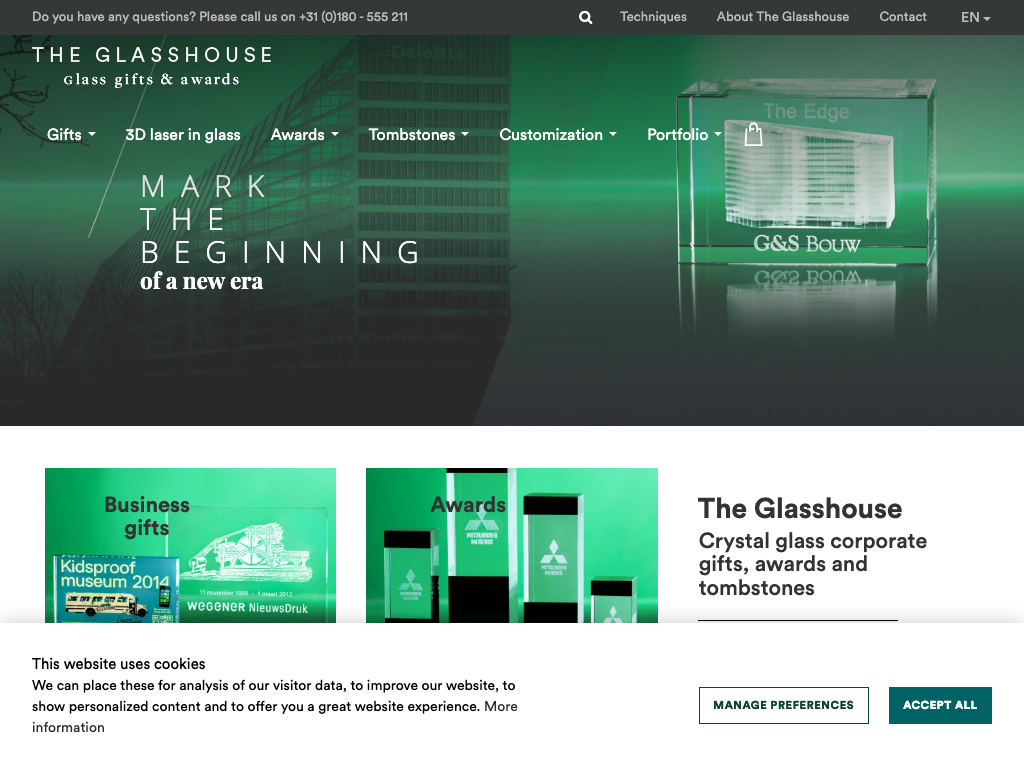
Task: Click Manage Preferences button
Action: pos(783,705)
